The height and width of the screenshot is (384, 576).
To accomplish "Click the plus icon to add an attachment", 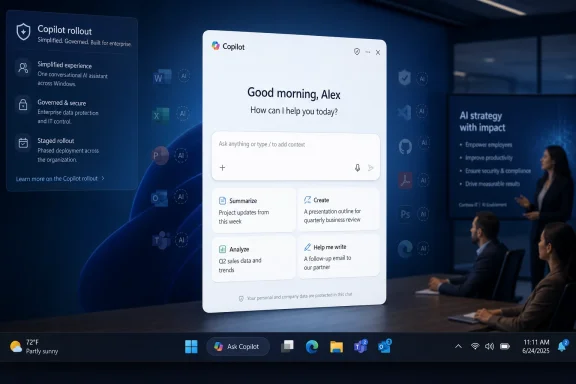I will point(222,168).
